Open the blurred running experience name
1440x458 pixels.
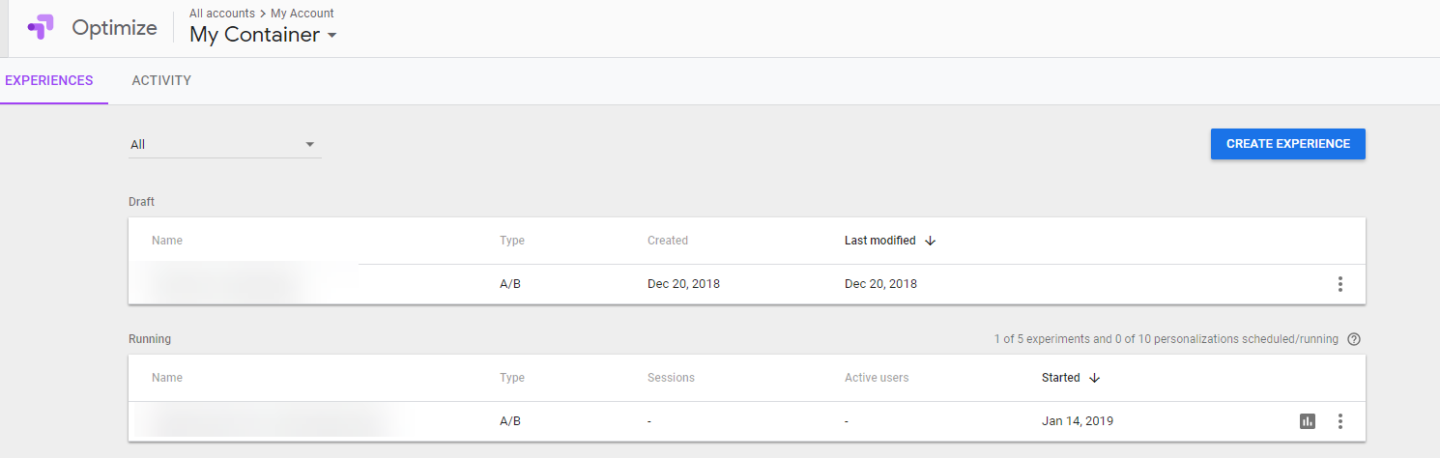(x=260, y=421)
